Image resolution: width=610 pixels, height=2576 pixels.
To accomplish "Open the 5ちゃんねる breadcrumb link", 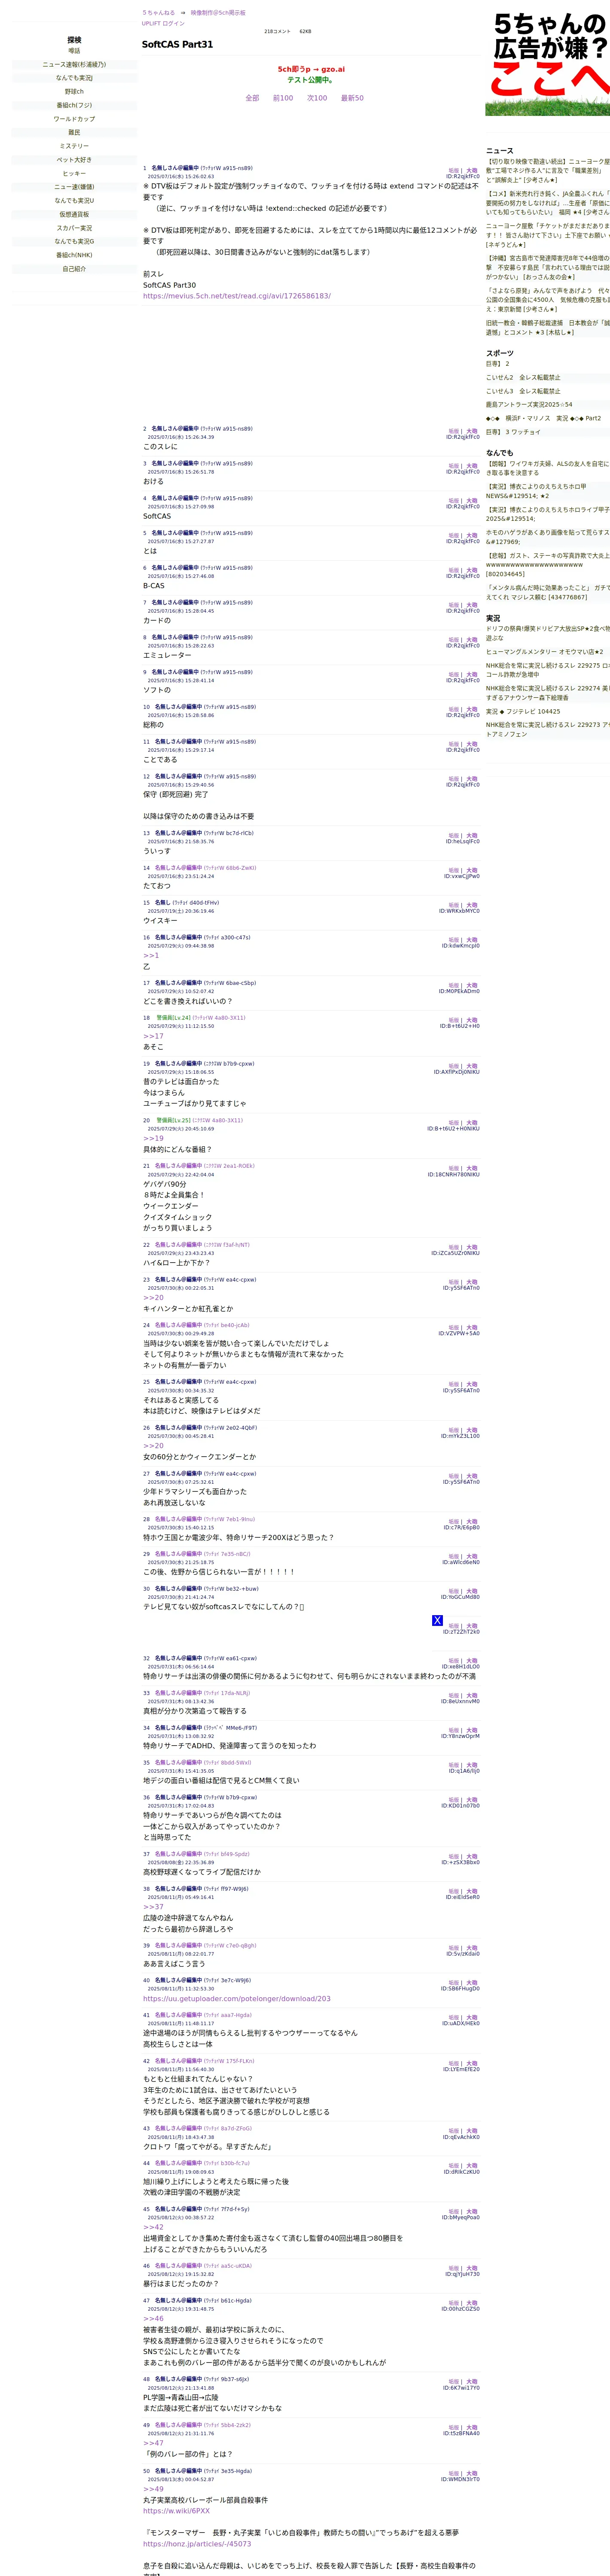I will 158,13.
